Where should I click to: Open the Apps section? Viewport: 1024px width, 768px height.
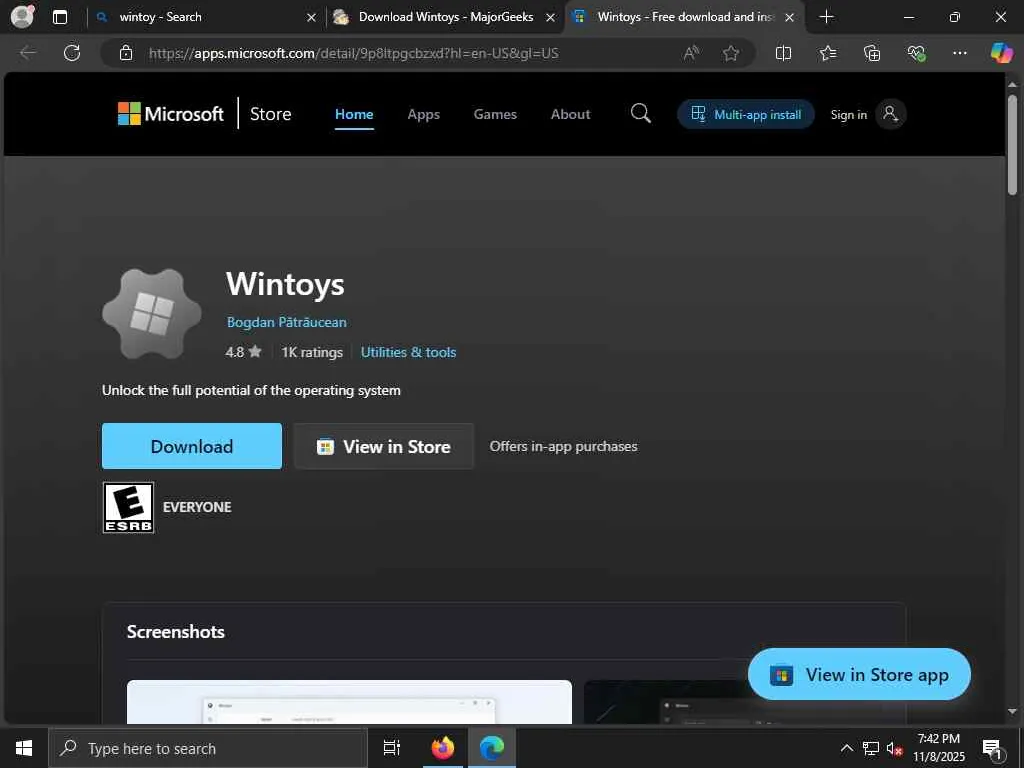(423, 114)
